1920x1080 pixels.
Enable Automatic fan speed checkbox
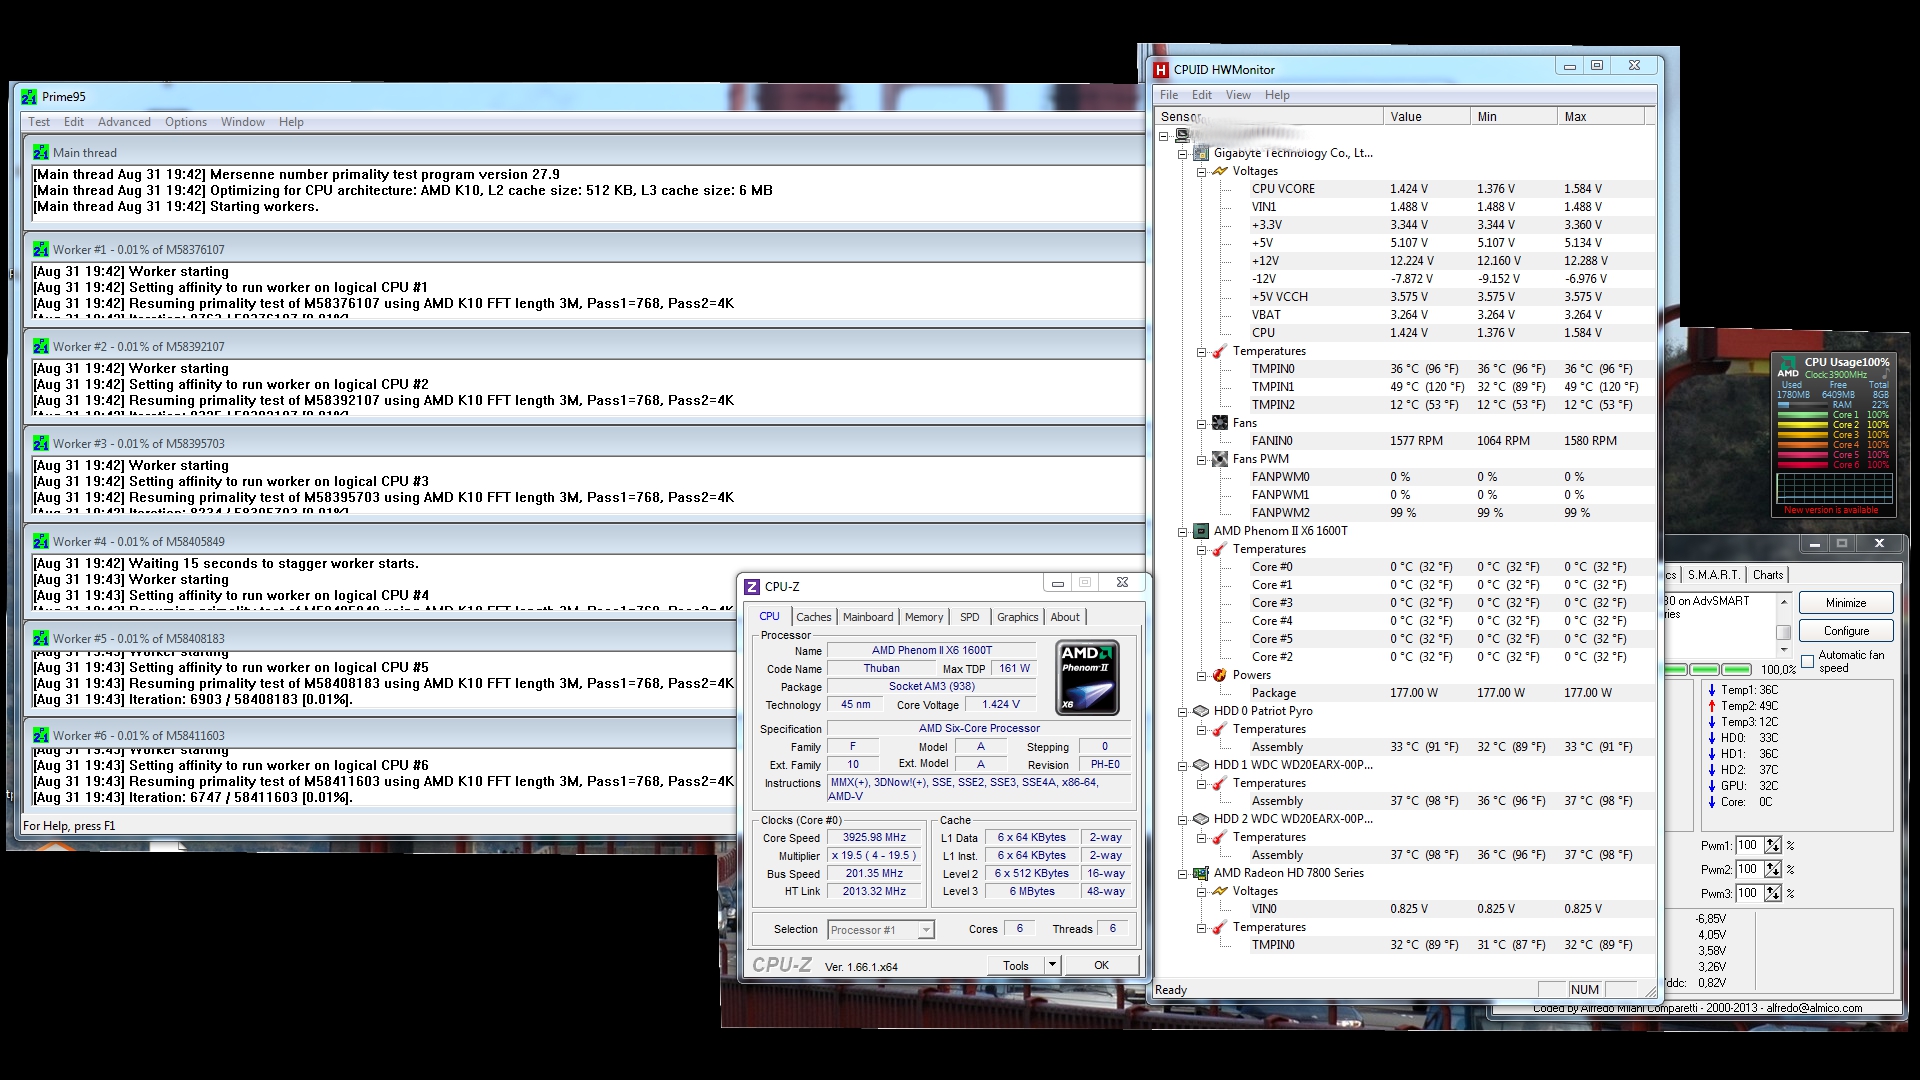[x=1808, y=661]
